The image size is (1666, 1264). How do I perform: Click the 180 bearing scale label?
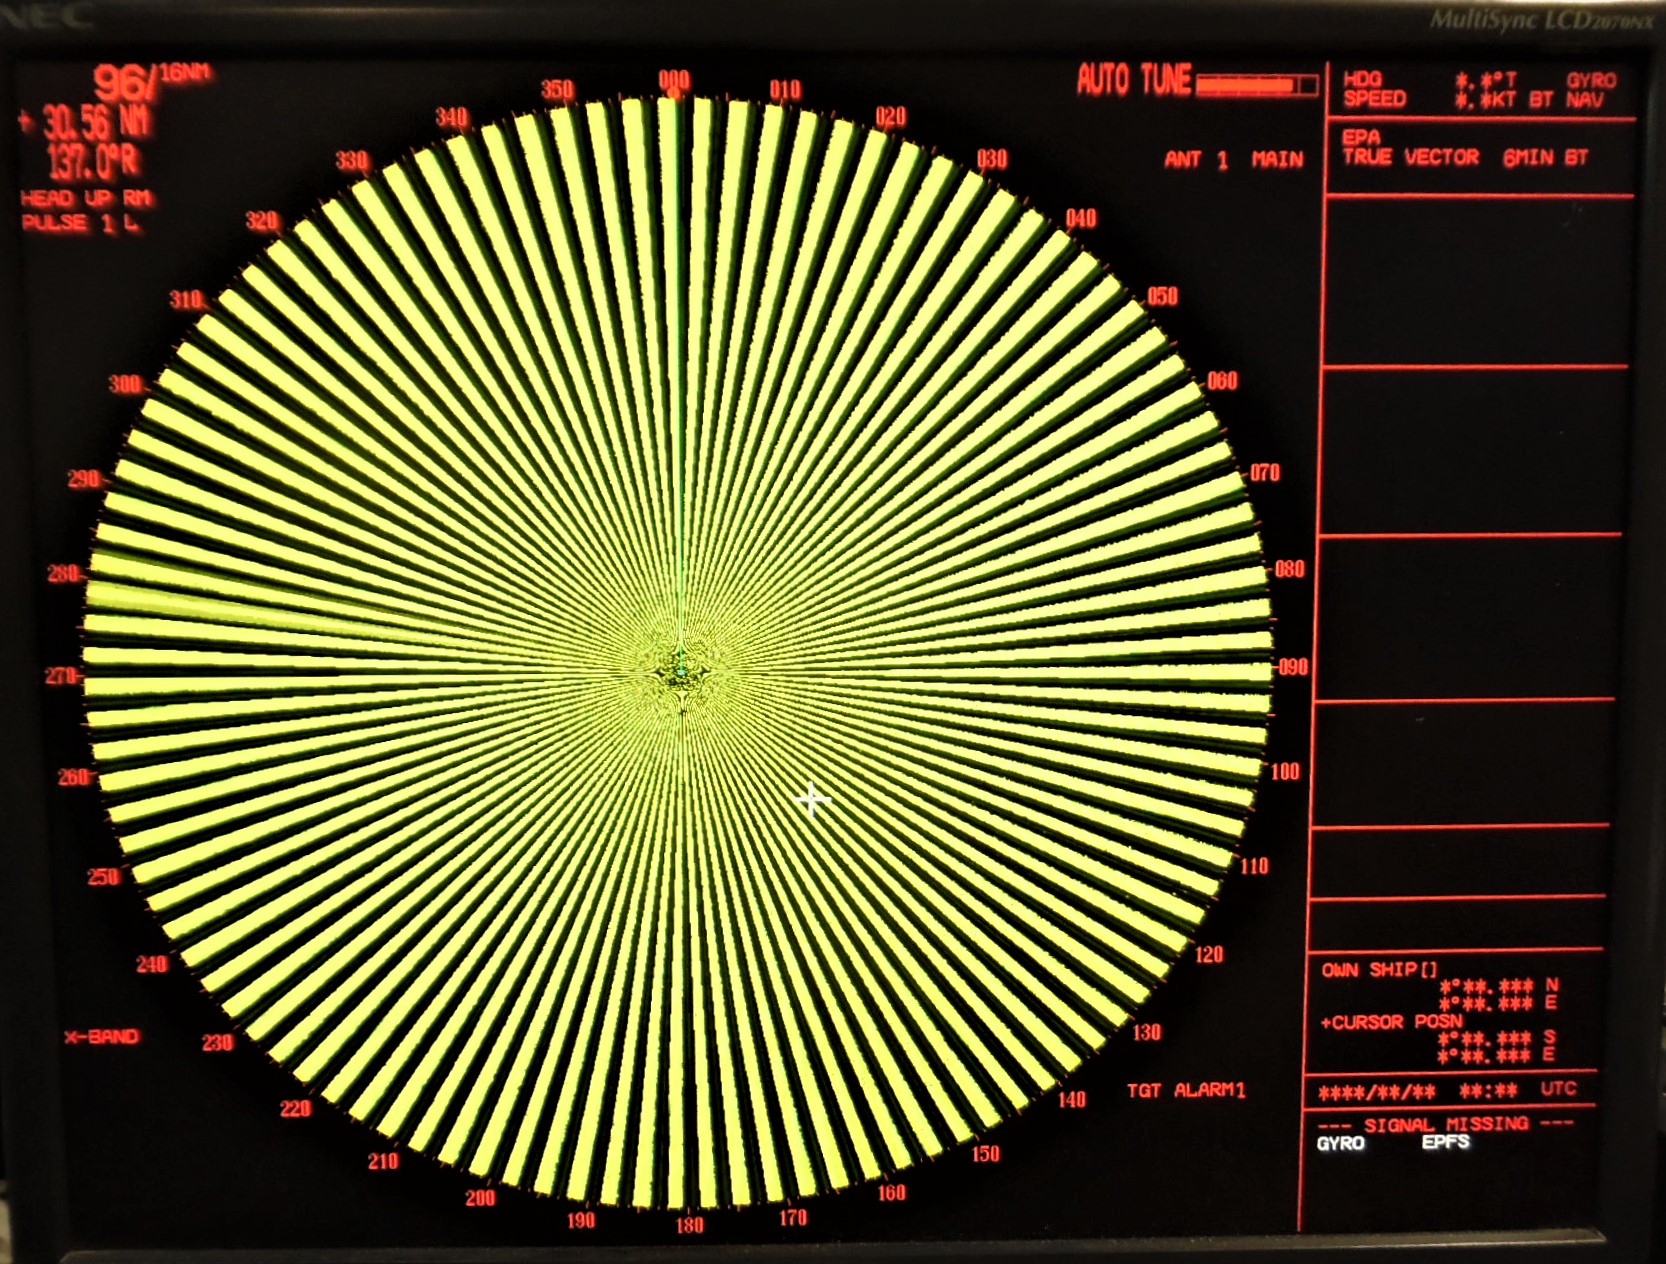(688, 1225)
